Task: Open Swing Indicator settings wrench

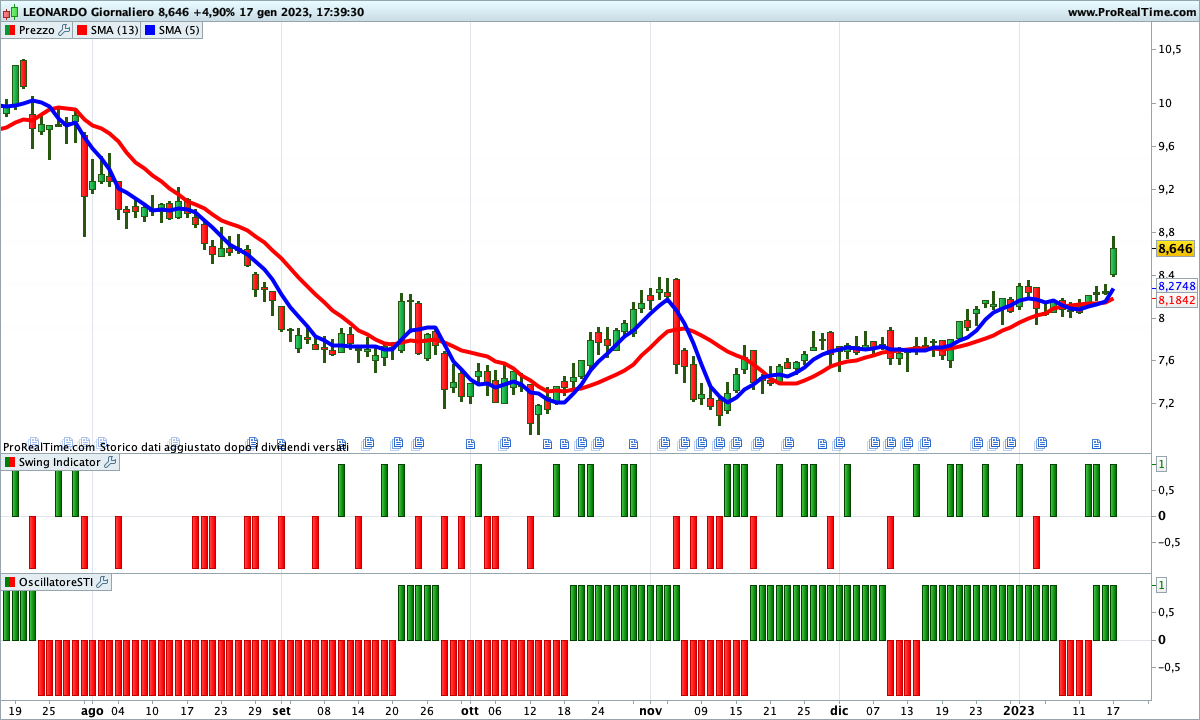Action: (x=110, y=462)
